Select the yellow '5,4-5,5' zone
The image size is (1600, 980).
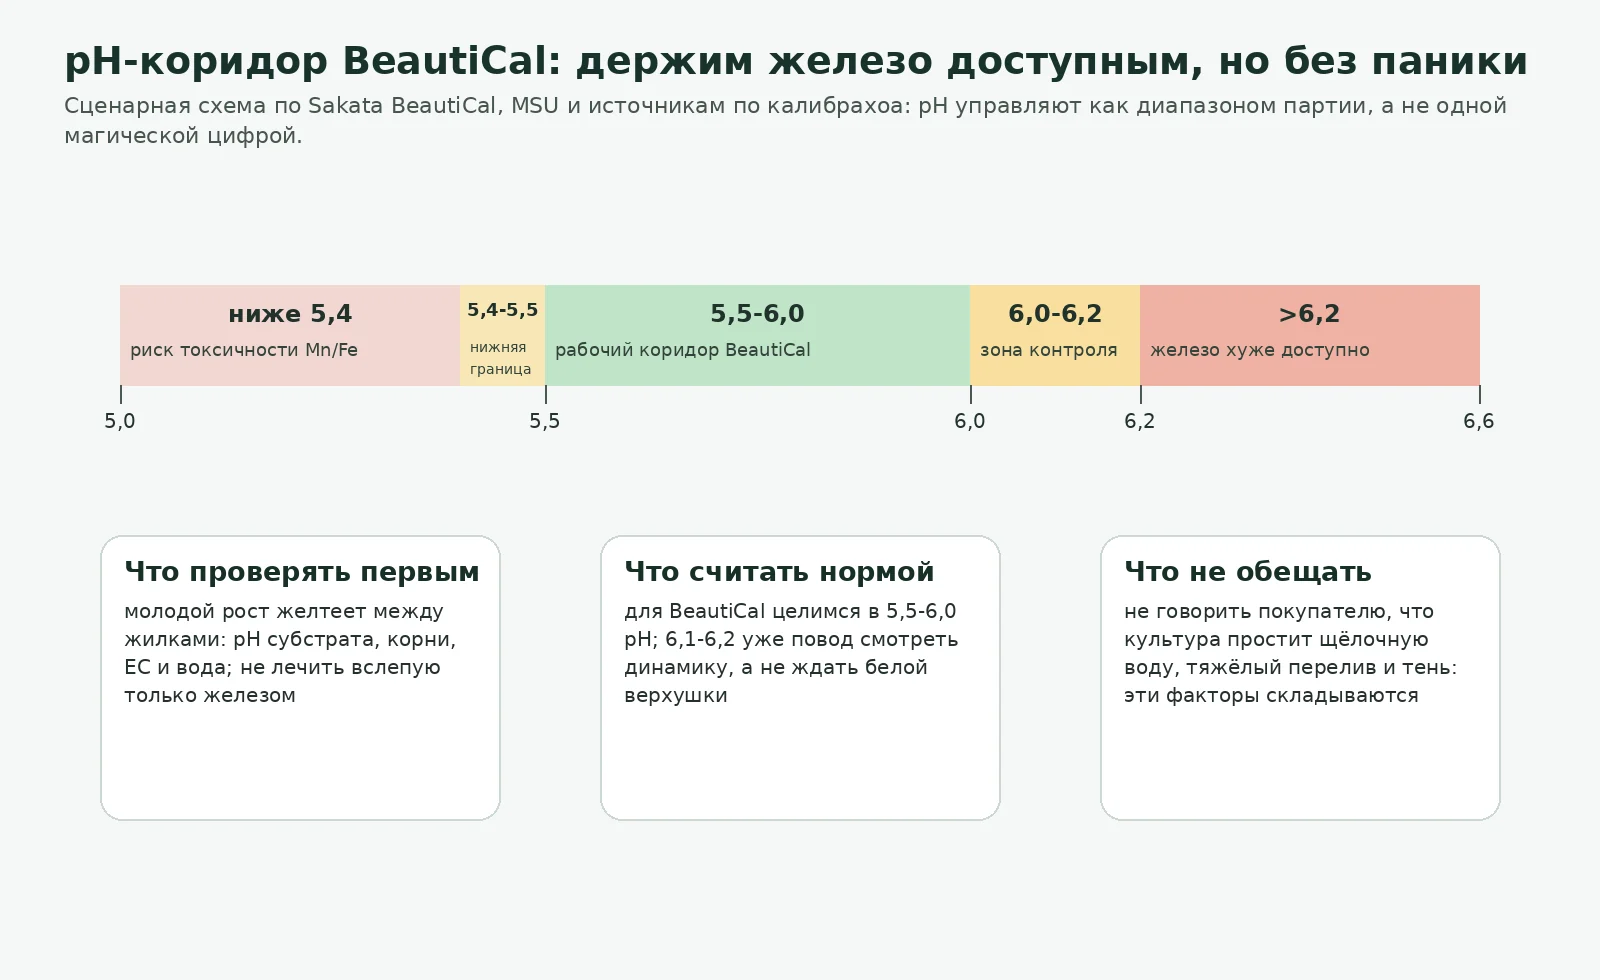click(503, 335)
